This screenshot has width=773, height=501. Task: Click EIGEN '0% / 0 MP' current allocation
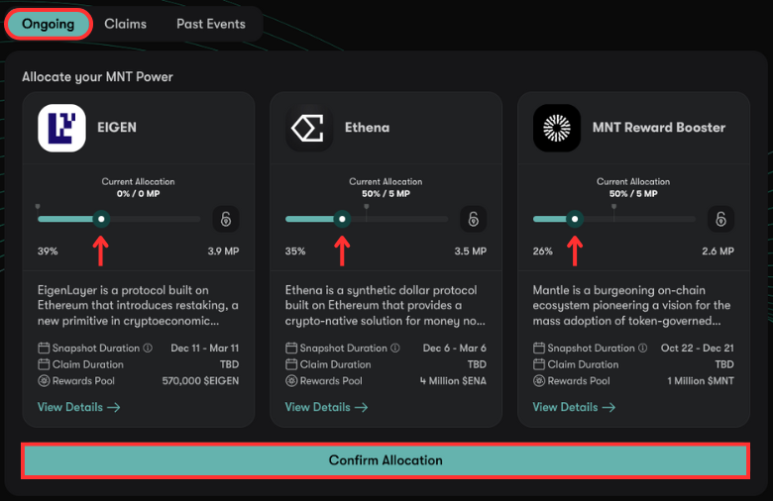pyautogui.click(x=139, y=194)
